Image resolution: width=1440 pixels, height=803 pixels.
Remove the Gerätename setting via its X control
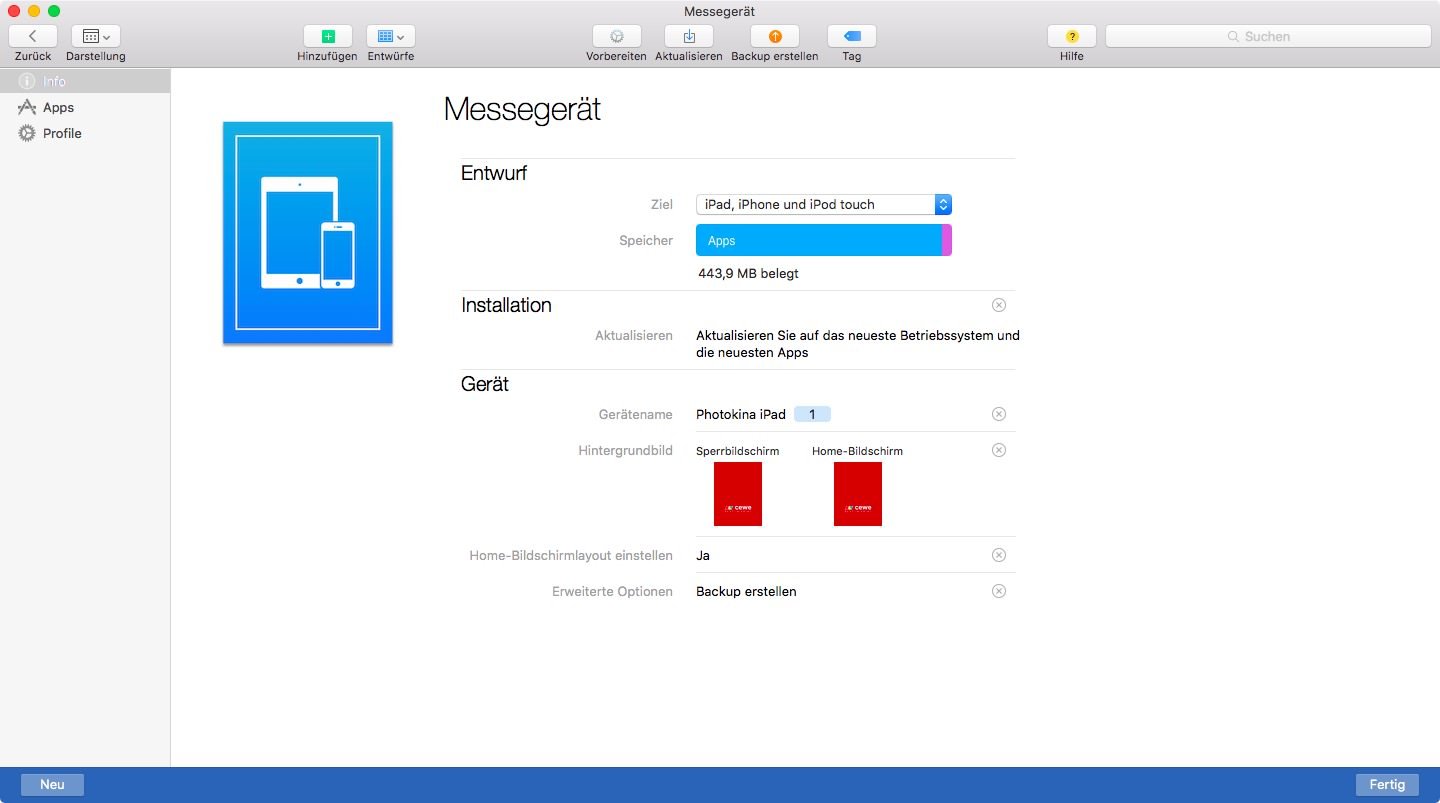998,413
